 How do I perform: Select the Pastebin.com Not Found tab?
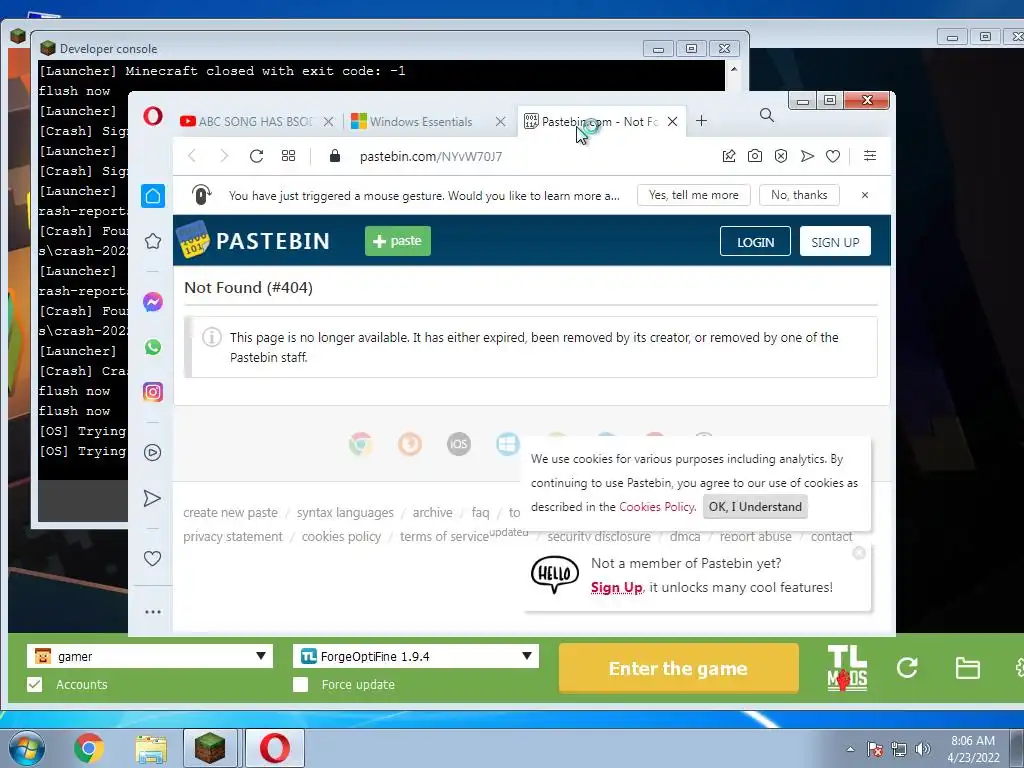click(x=592, y=121)
